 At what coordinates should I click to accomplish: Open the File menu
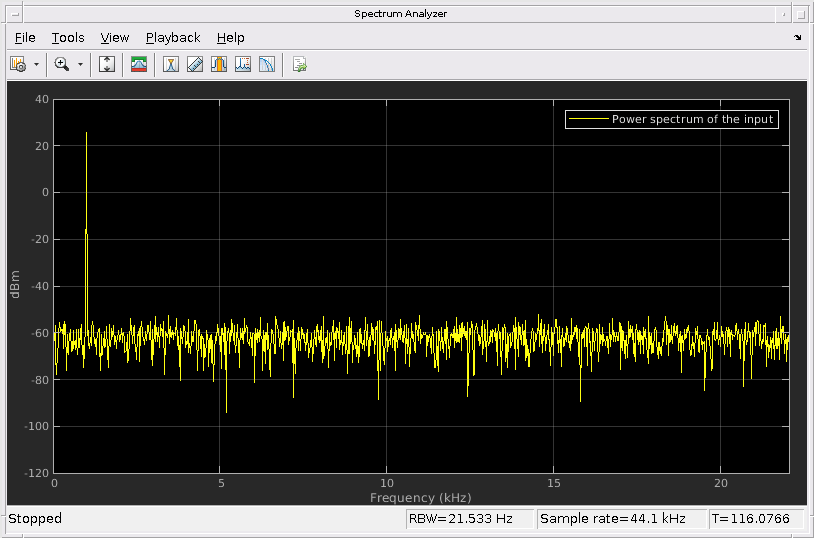(x=25, y=38)
